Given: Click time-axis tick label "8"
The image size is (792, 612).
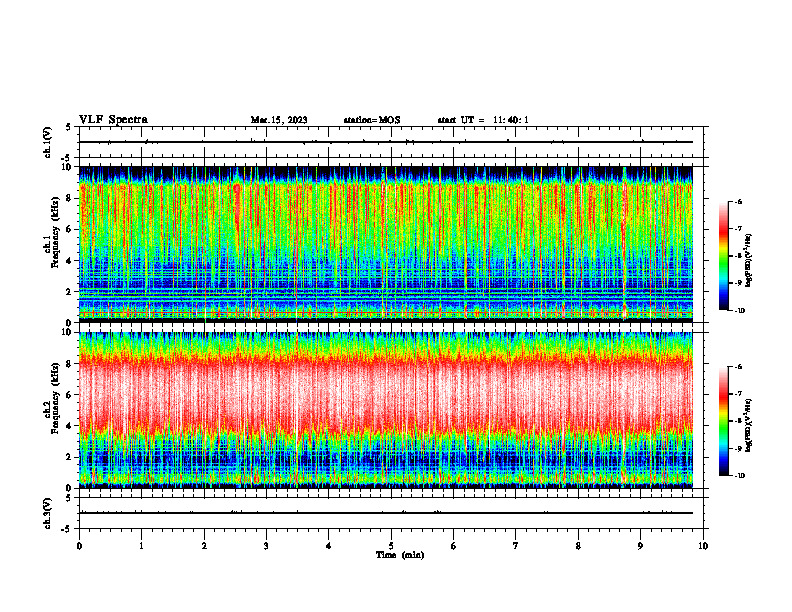Looking at the screenshot, I should click(578, 546).
